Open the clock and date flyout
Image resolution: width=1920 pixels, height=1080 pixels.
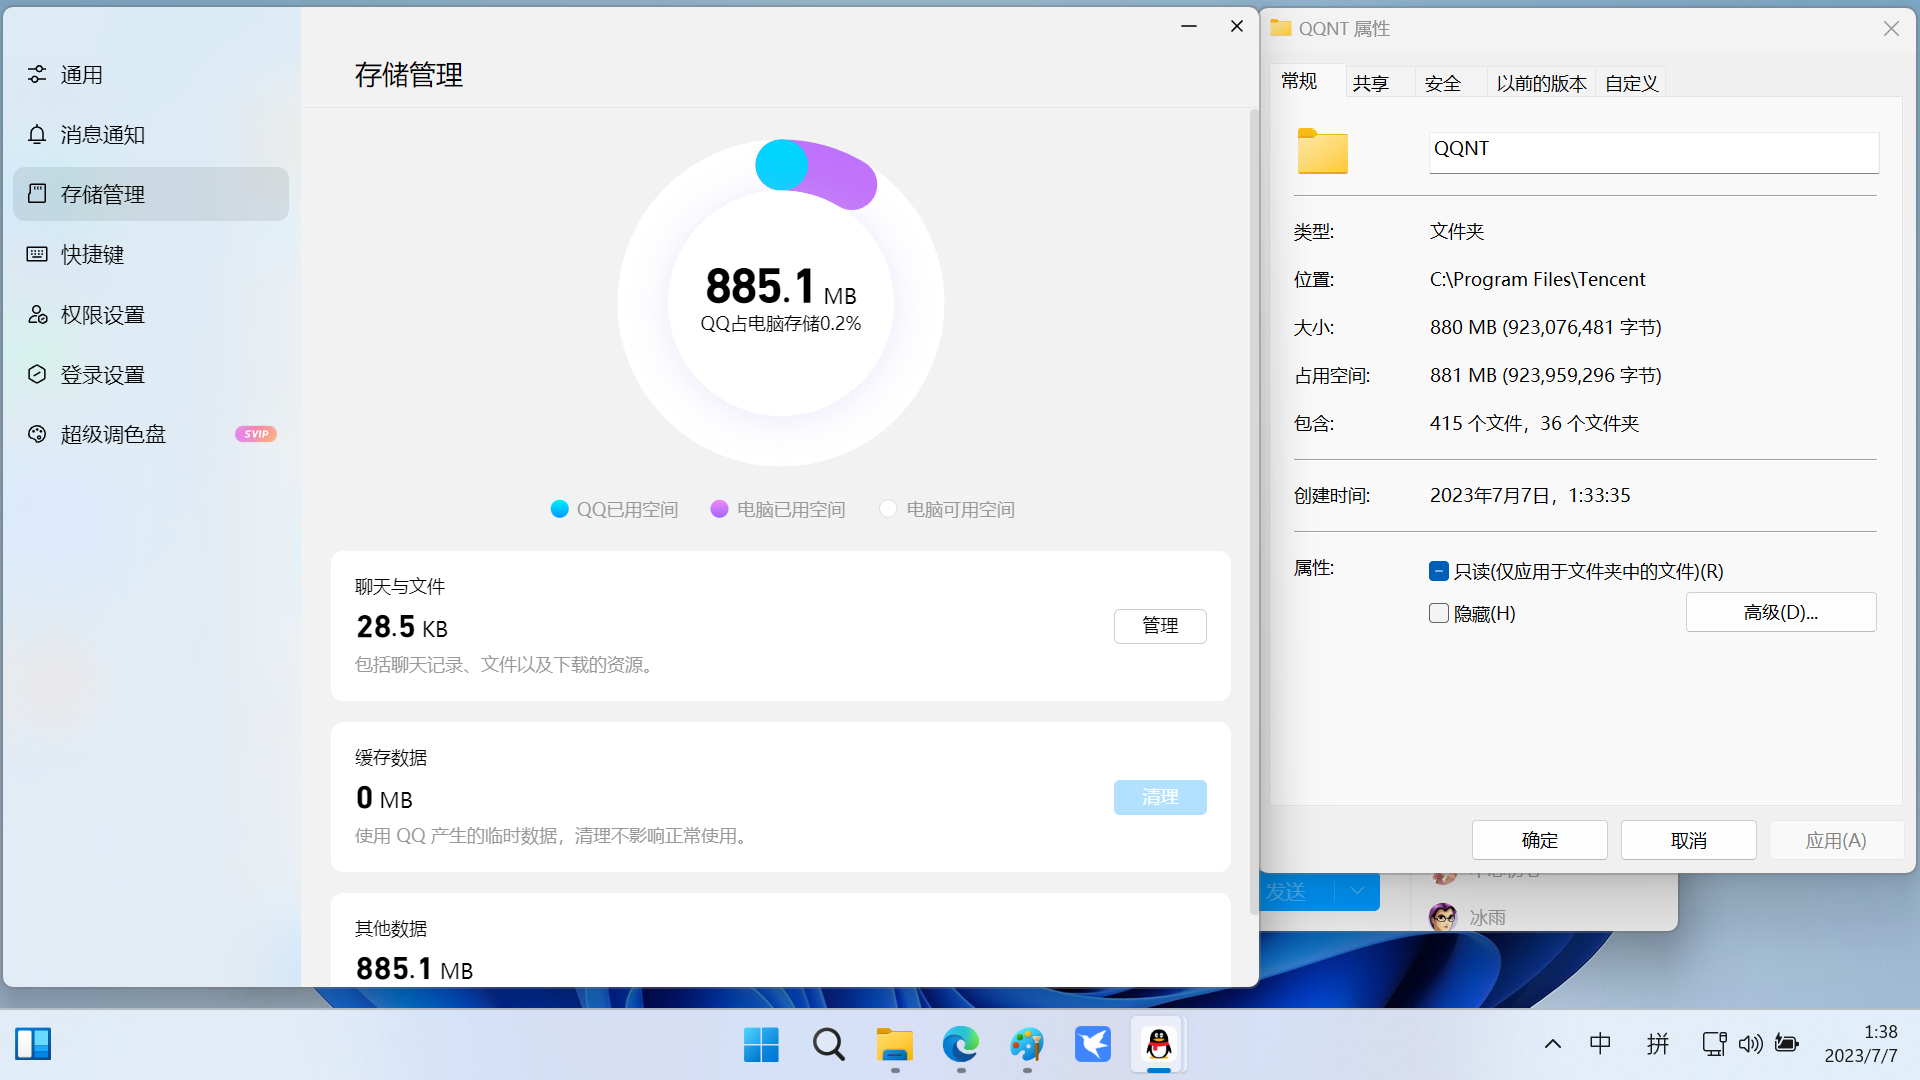click(x=1860, y=1044)
